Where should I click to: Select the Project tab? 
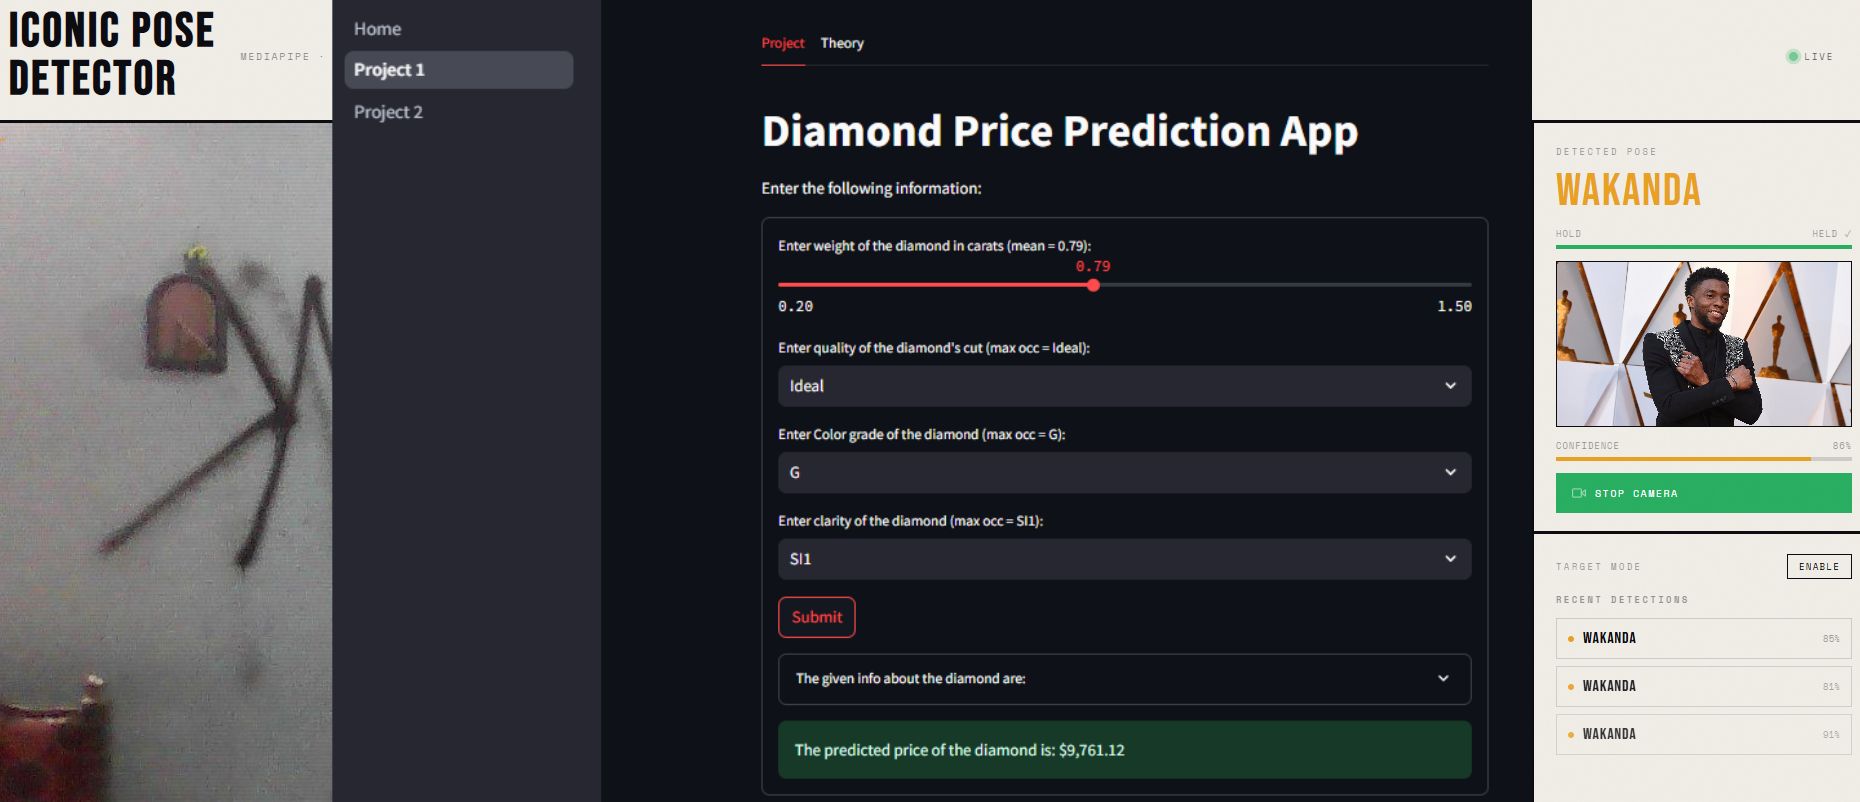point(782,43)
